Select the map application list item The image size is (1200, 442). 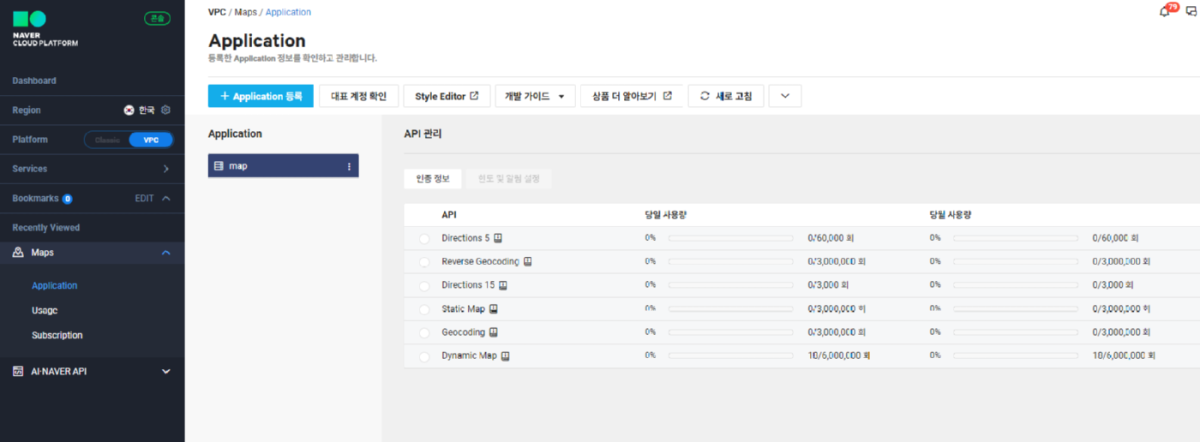tap(275, 166)
